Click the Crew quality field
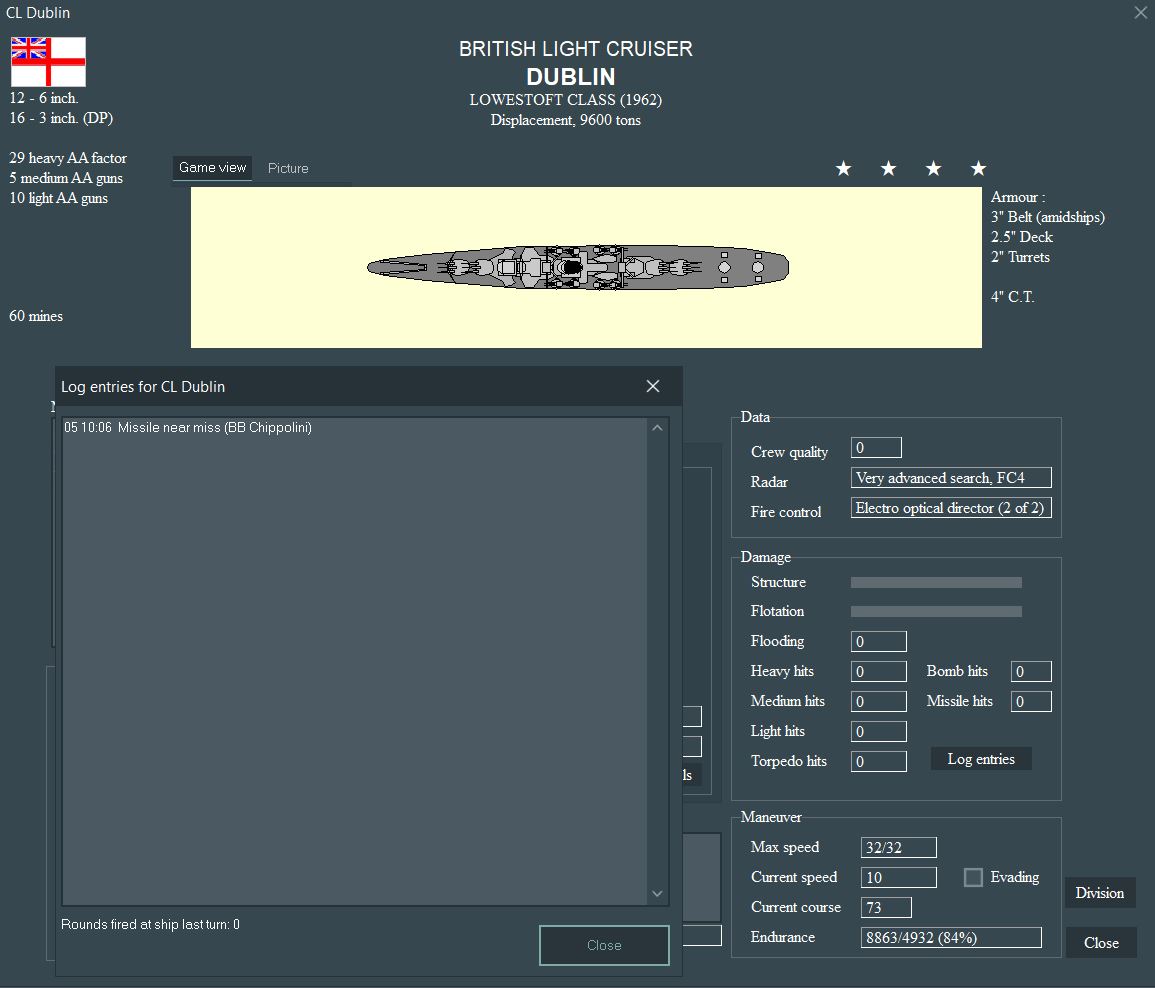Image resolution: width=1155 pixels, height=988 pixels. pos(876,447)
